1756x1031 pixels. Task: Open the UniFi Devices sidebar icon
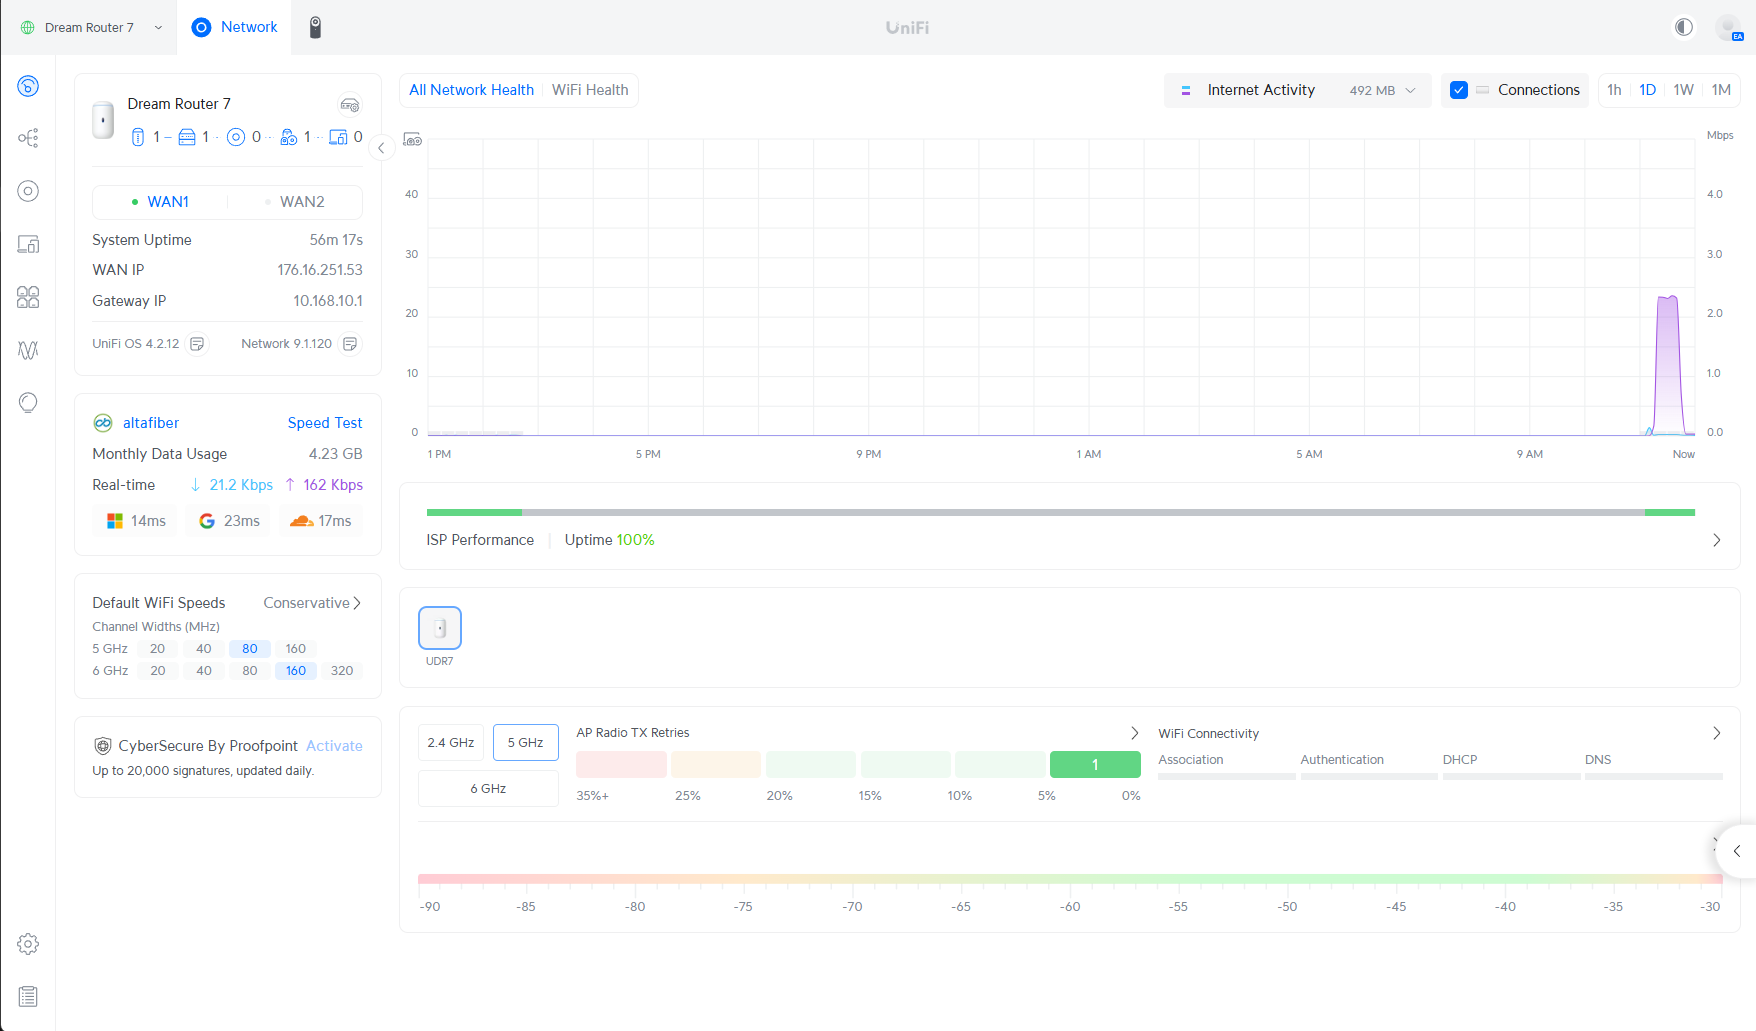point(28,191)
